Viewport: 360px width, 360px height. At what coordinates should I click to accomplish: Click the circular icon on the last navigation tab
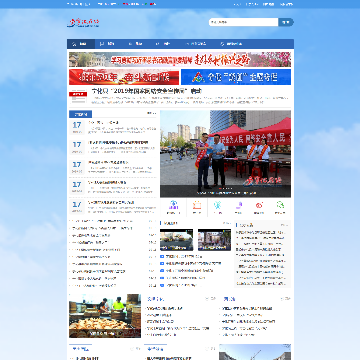(x=222, y=44)
